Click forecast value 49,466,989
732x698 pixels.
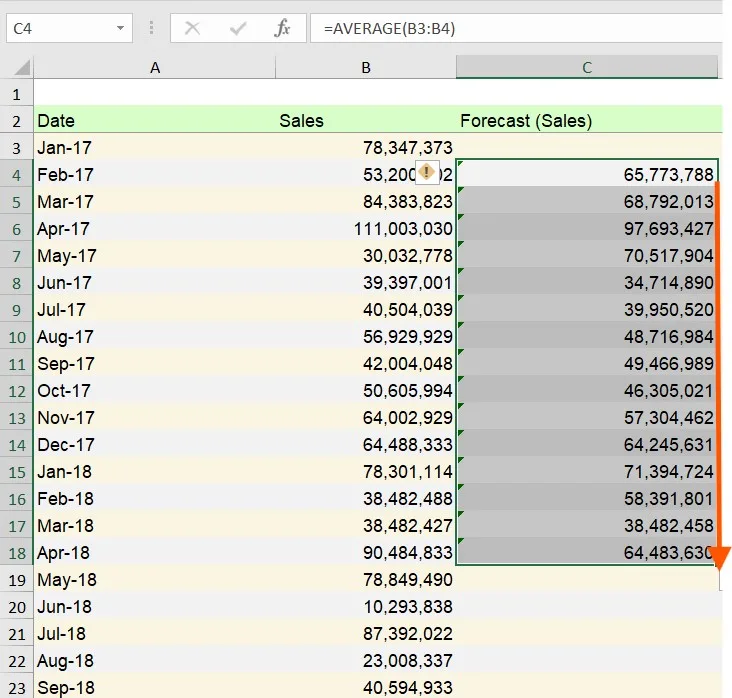(x=669, y=364)
